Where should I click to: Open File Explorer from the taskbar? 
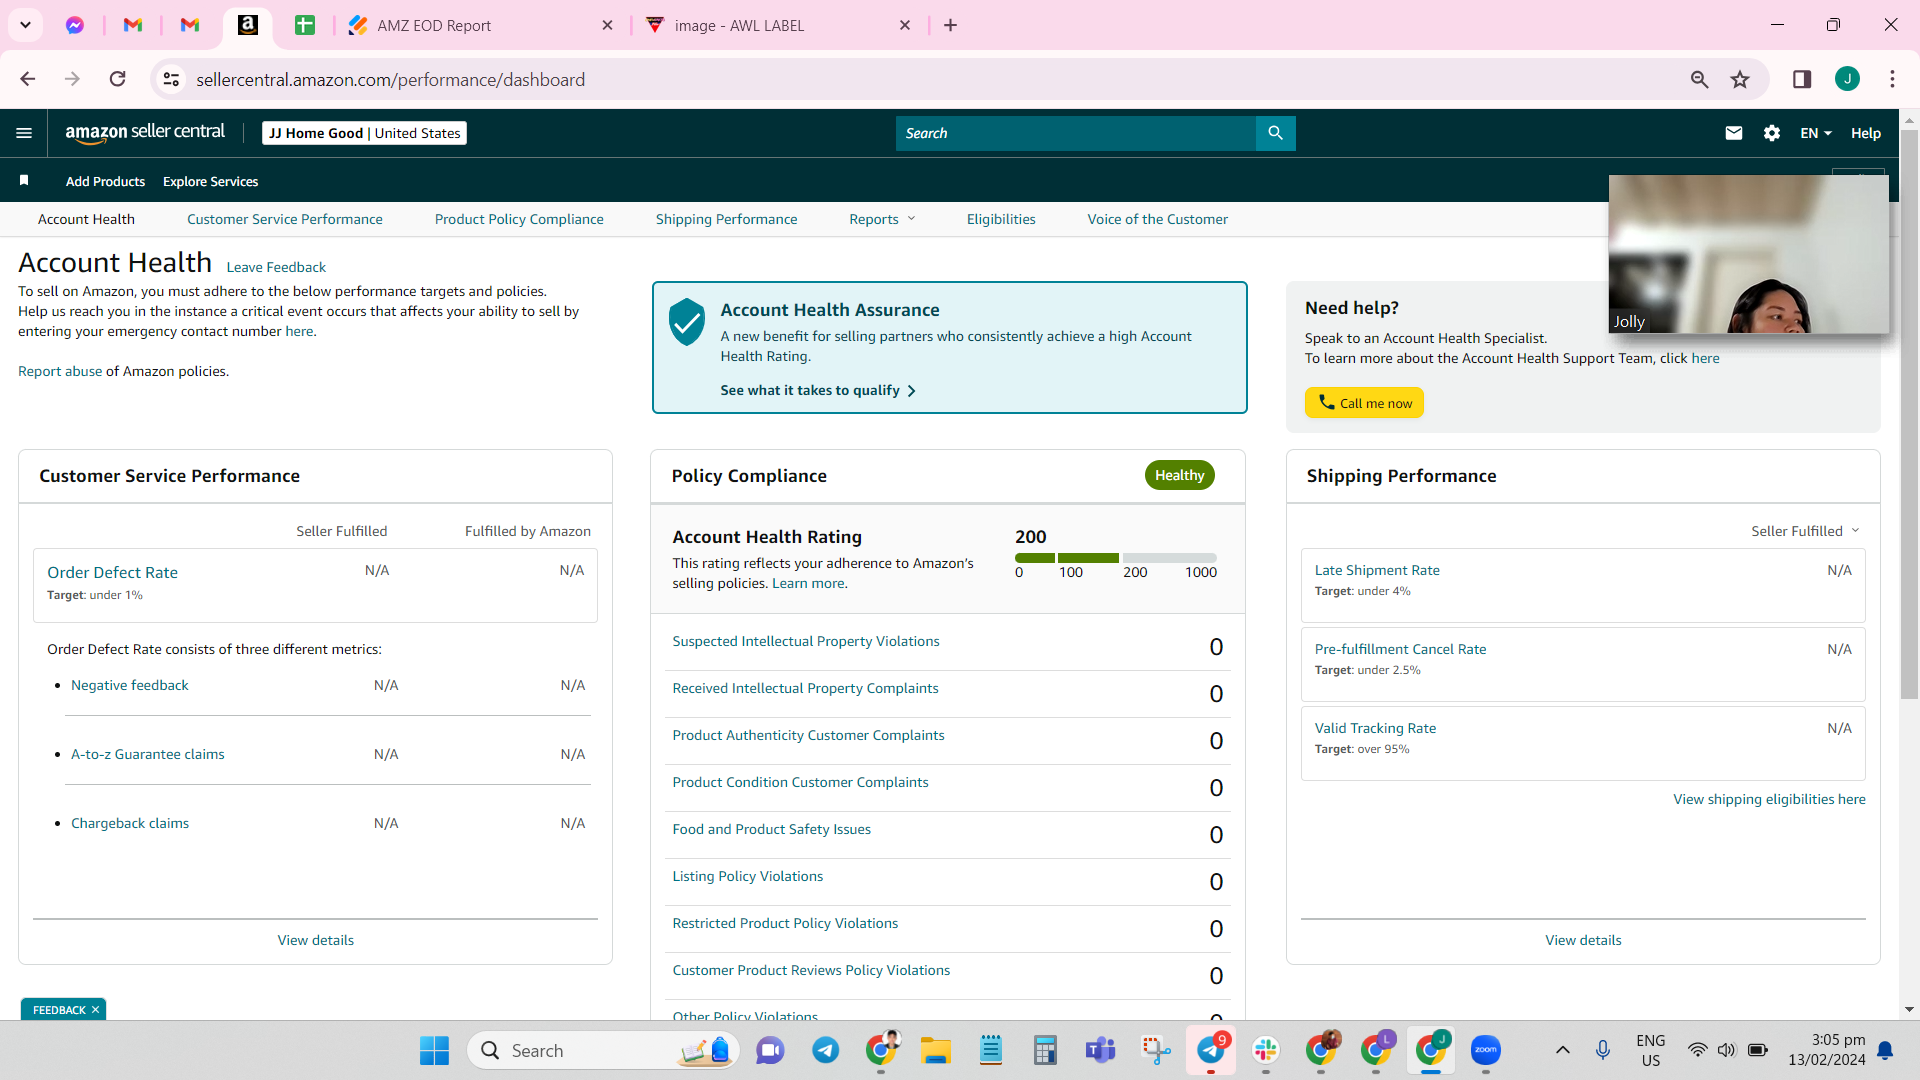coord(935,1050)
